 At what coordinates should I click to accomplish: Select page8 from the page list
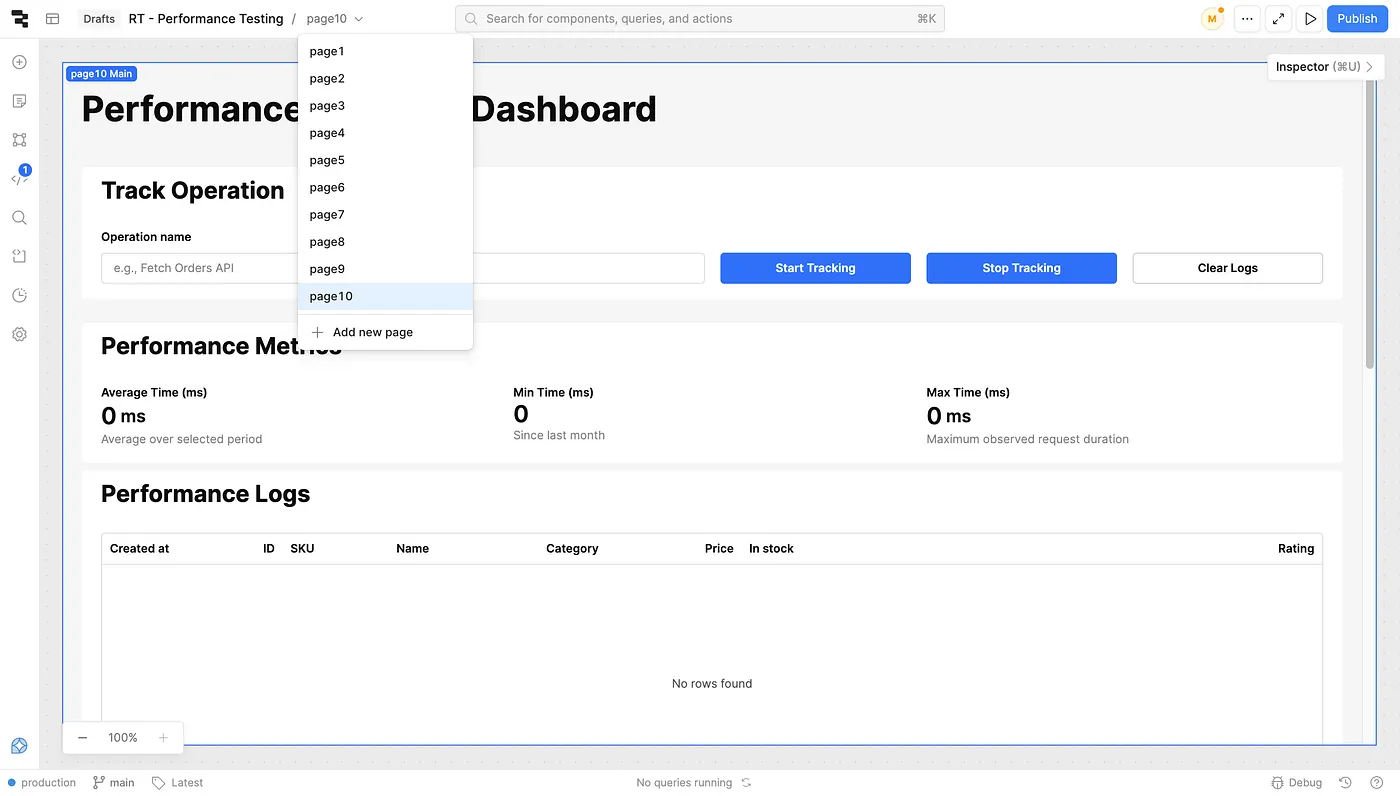(385, 242)
